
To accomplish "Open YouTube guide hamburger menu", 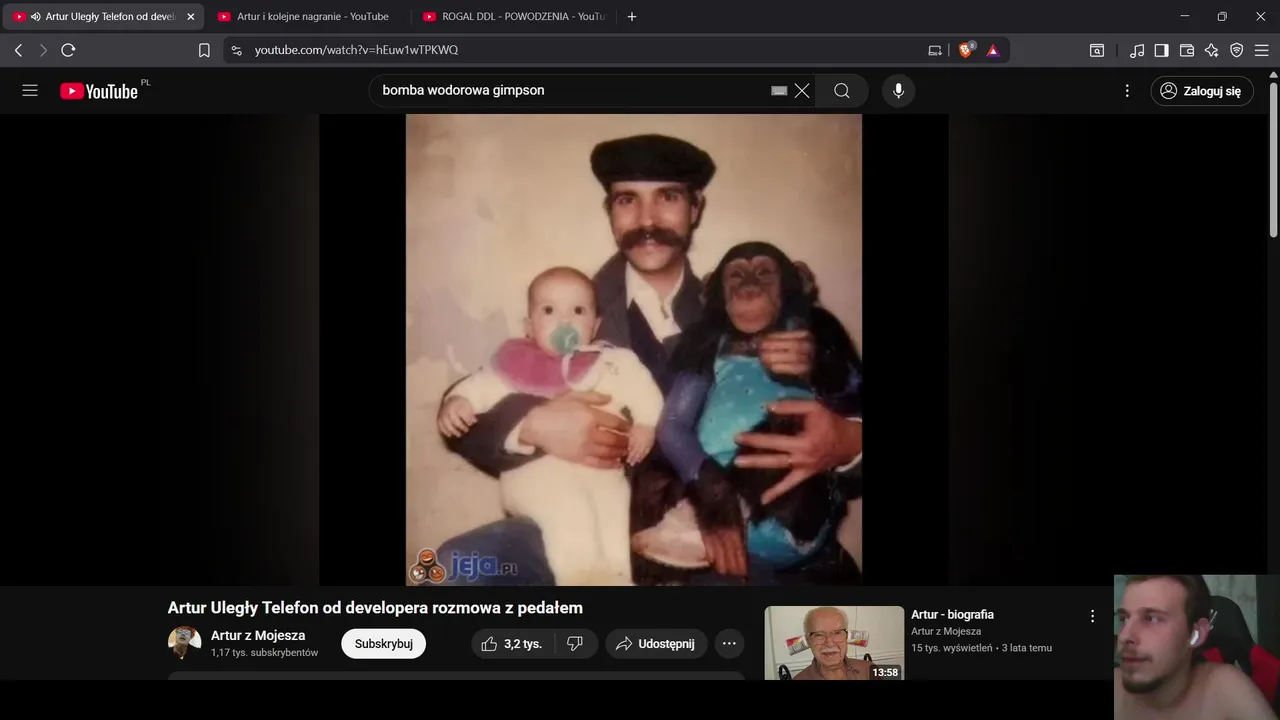I will 30,90.
